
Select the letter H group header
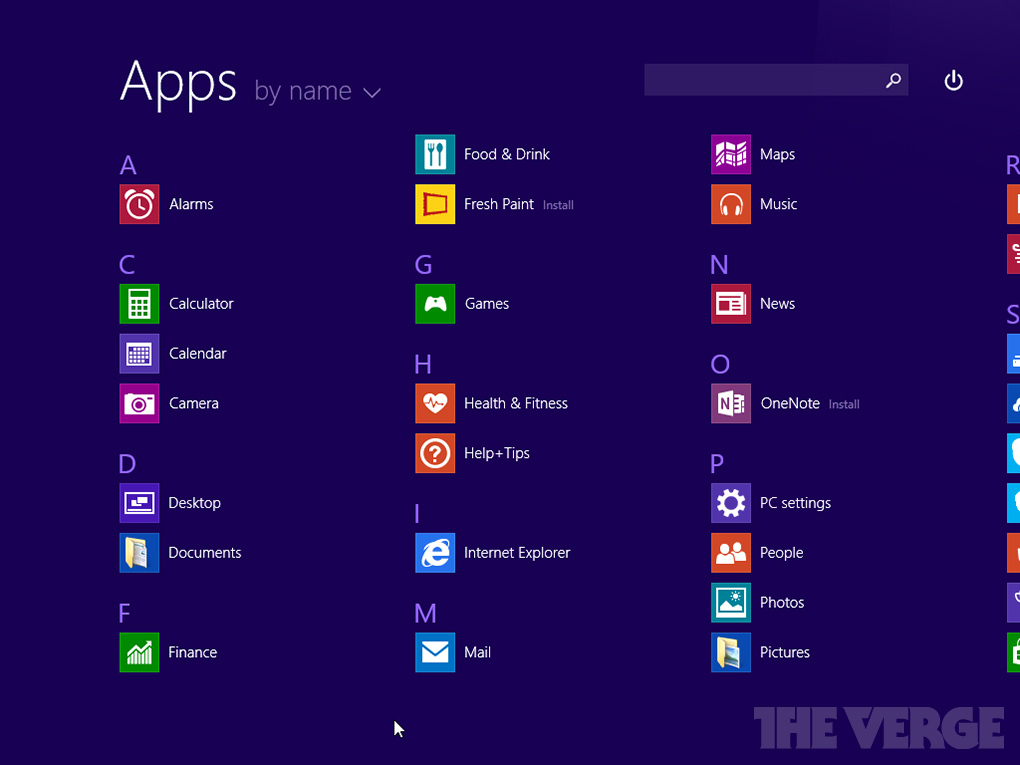pyautogui.click(x=423, y=364)
